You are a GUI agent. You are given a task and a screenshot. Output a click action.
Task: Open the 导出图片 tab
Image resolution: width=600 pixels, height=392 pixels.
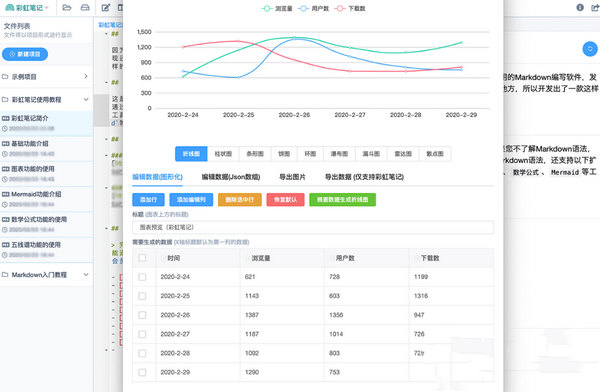(293, 177)
